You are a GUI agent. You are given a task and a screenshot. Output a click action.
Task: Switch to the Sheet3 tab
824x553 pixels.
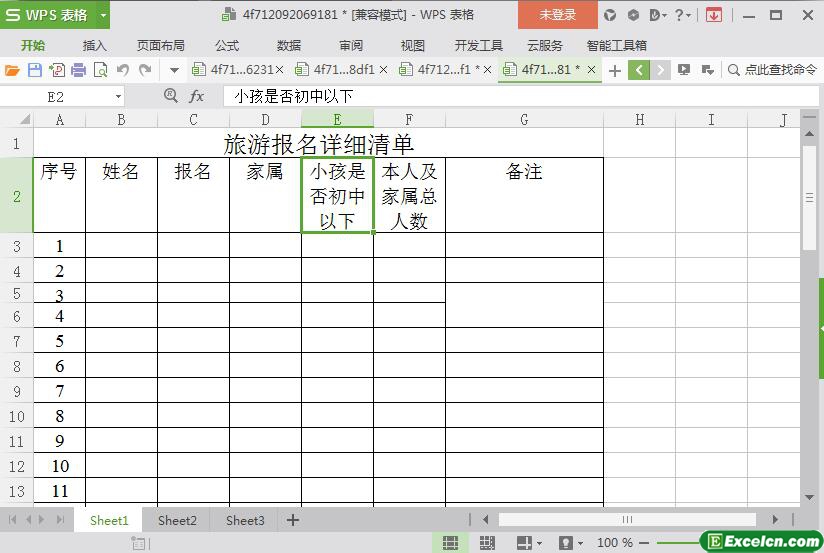click(x=245, y=520)
